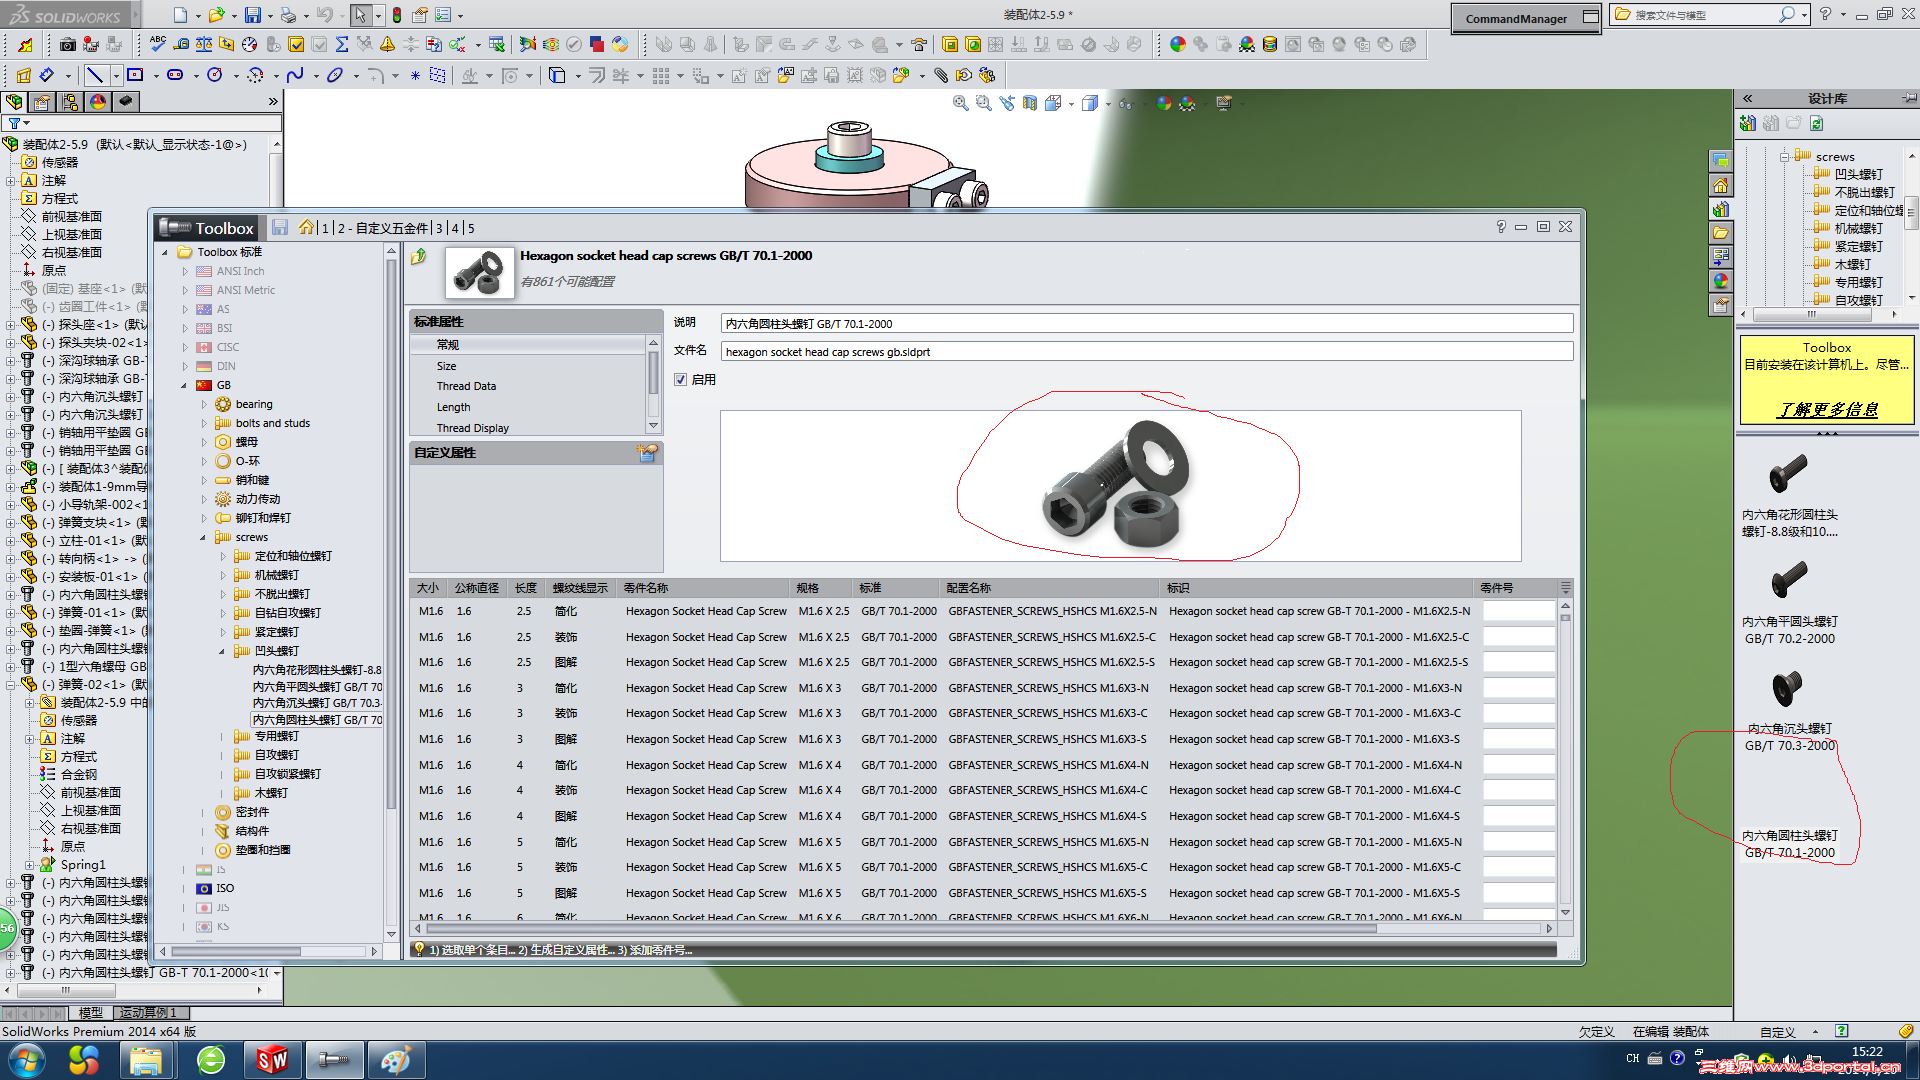This screenshot has width=1920, height=1080.
Task: Switch to the 运动算例1 tab
Action: (x=148, y=1013)
